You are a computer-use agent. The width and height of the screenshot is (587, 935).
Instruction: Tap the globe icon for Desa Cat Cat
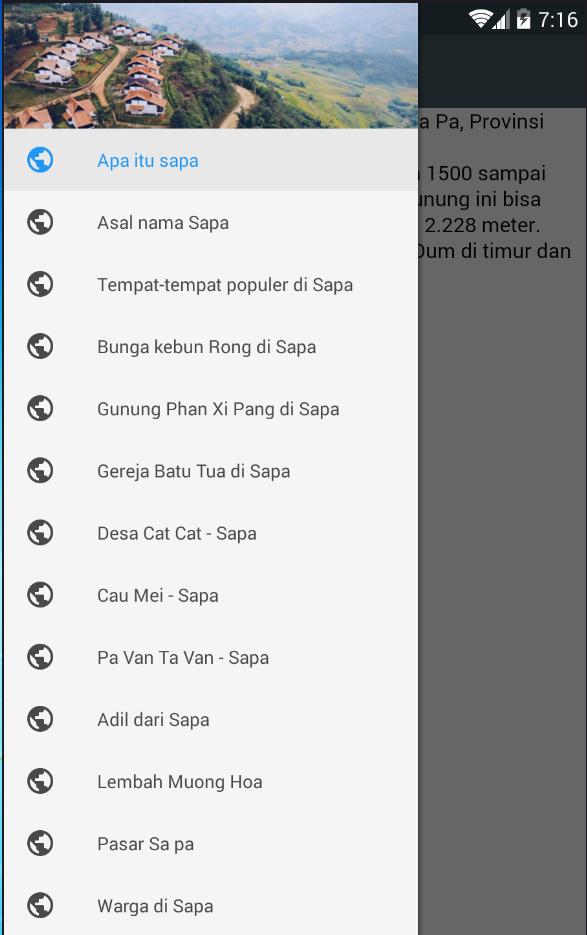tap(40, 532)
